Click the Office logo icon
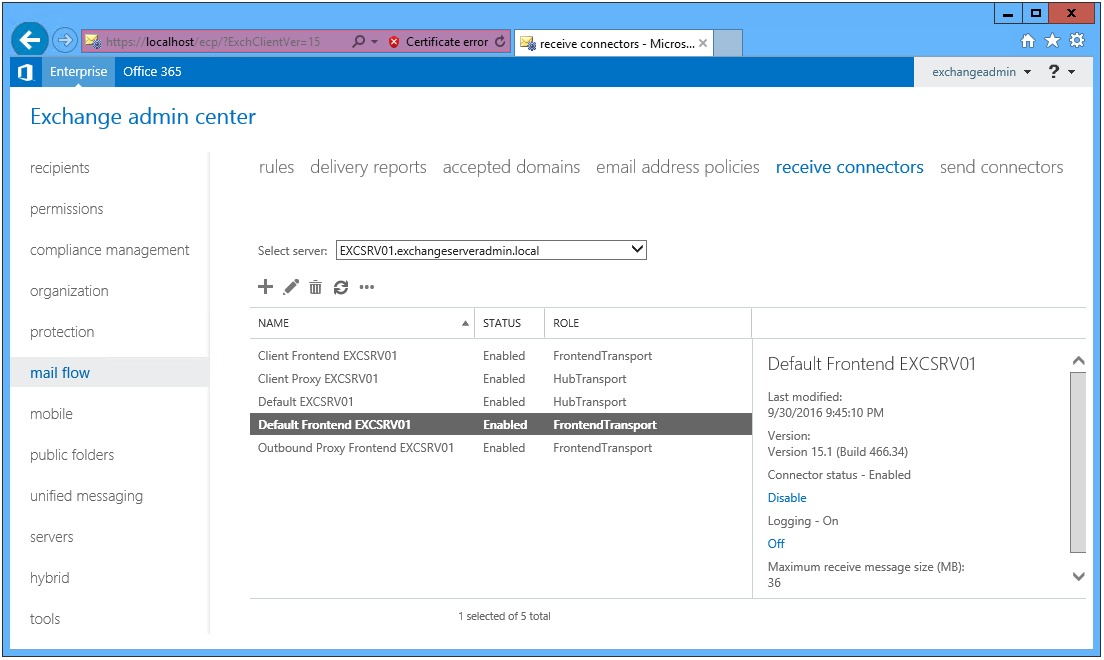 tap(25, 72)
